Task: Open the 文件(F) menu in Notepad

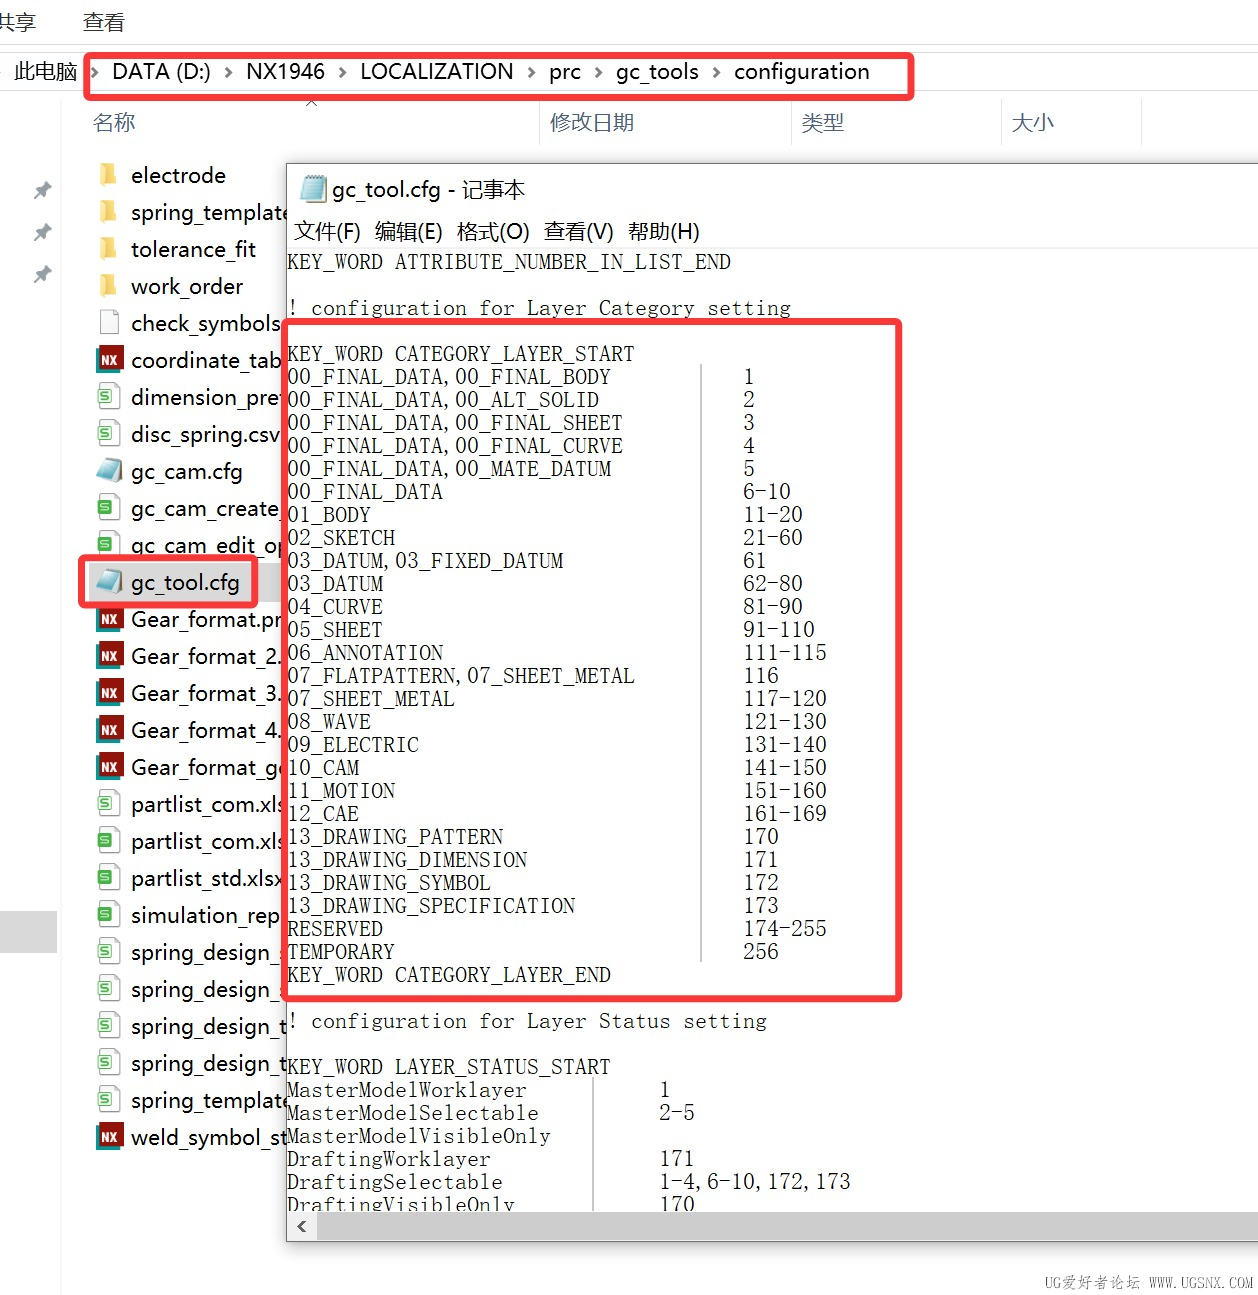Action: pyautogui.click(x=327, y=232)
